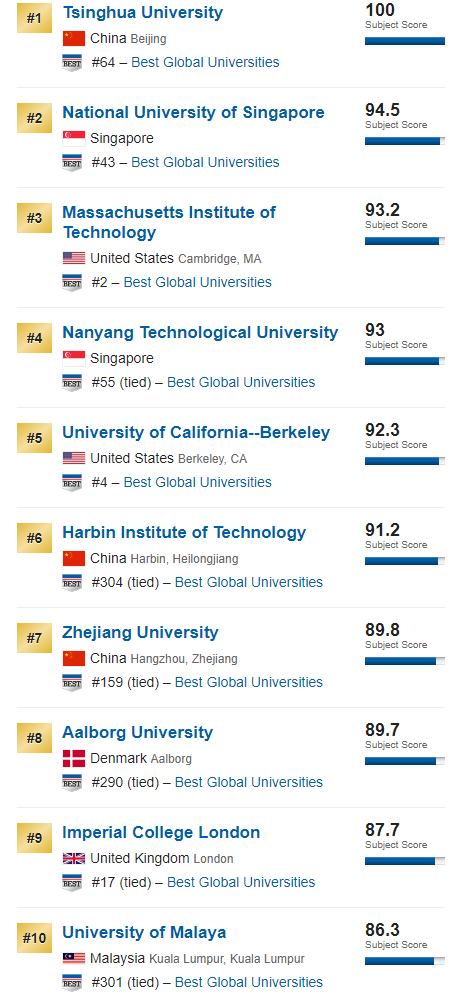Click the Best badge icon beside #304 (tied)

click(x=72, y=583)
